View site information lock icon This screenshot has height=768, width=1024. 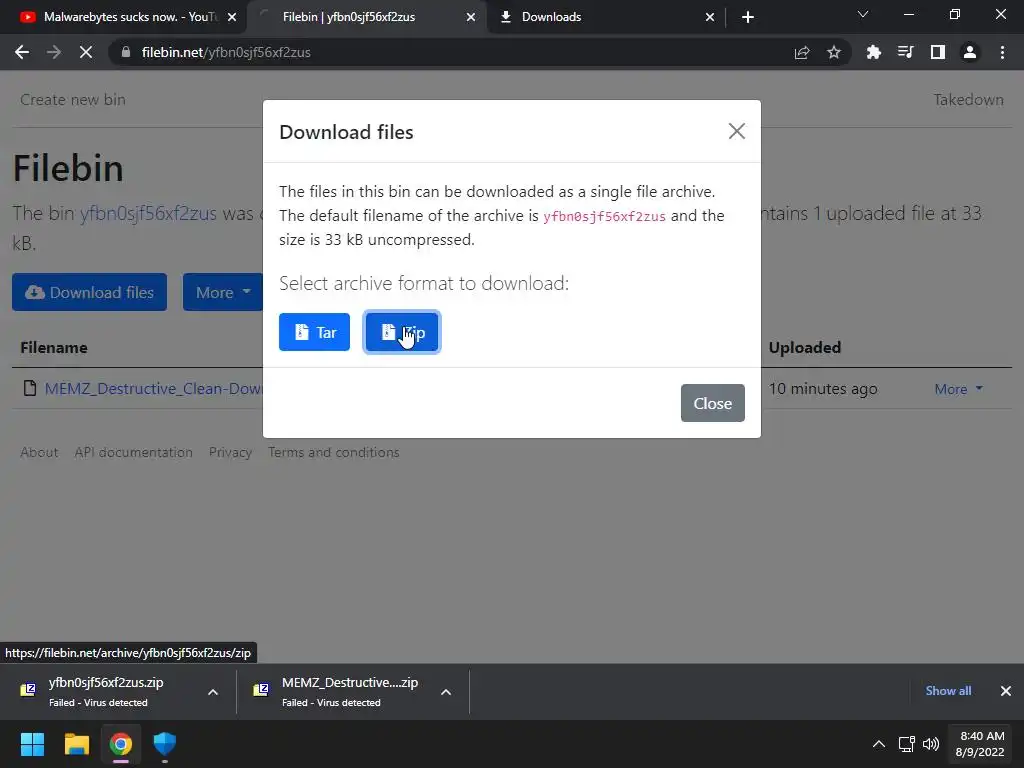[126, 52]
